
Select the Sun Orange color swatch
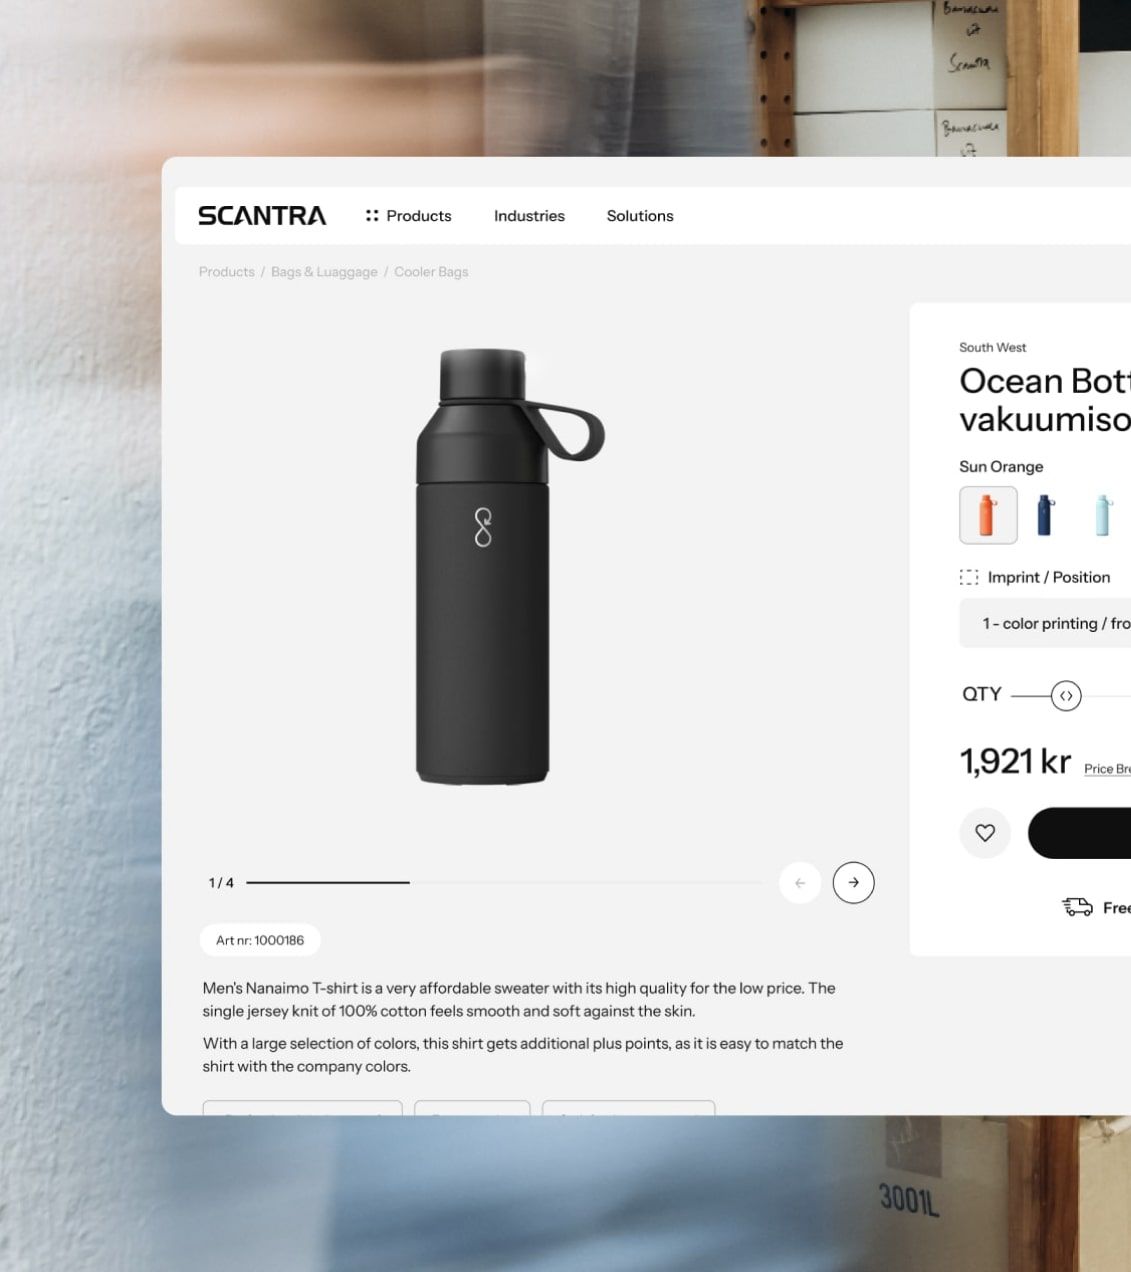(988, 515)
